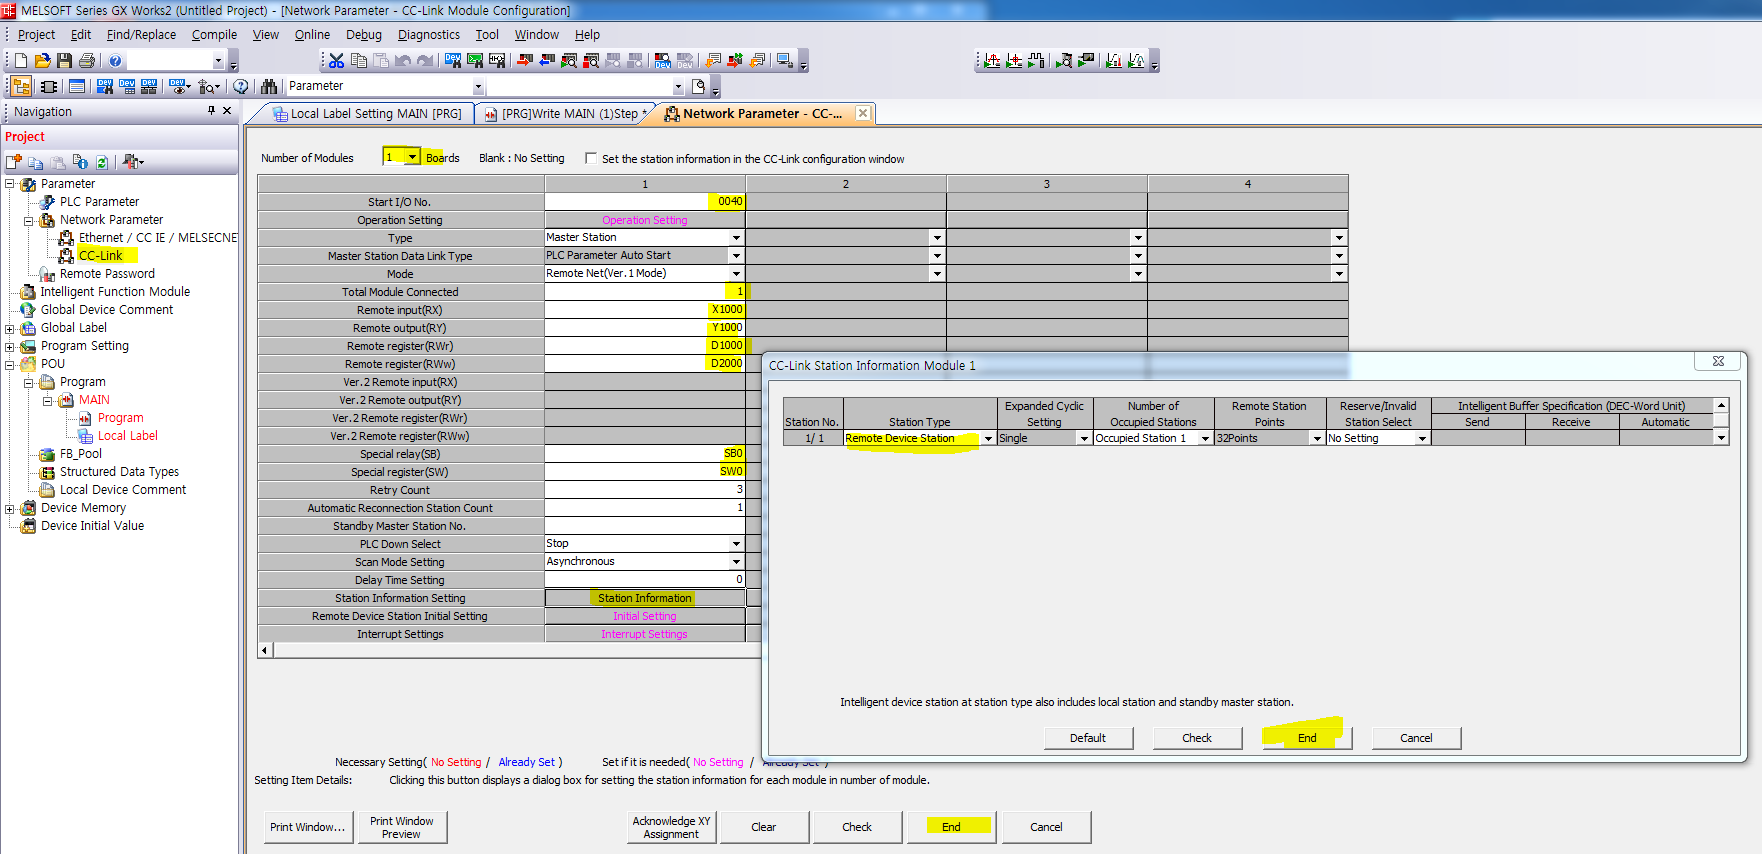Select CC-Link in the project tree

[100, 256]
